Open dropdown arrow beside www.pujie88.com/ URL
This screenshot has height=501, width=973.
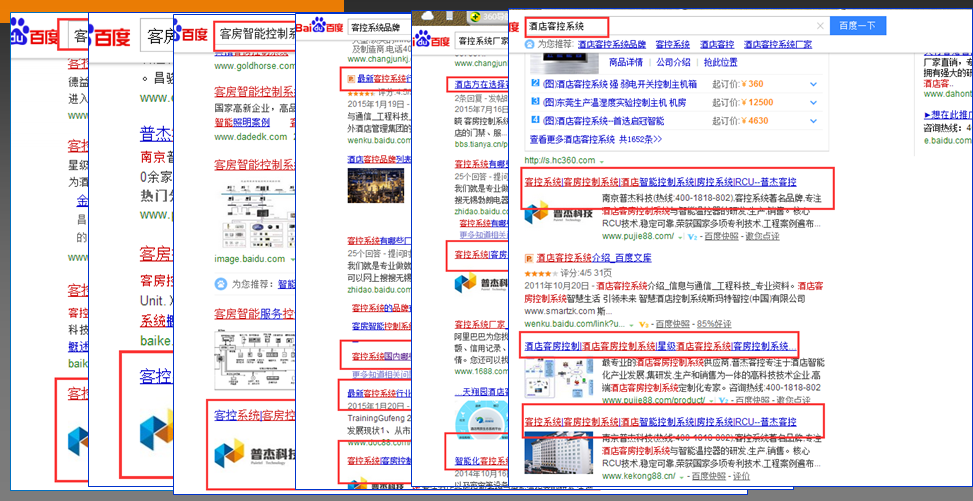tap(679, 237)
